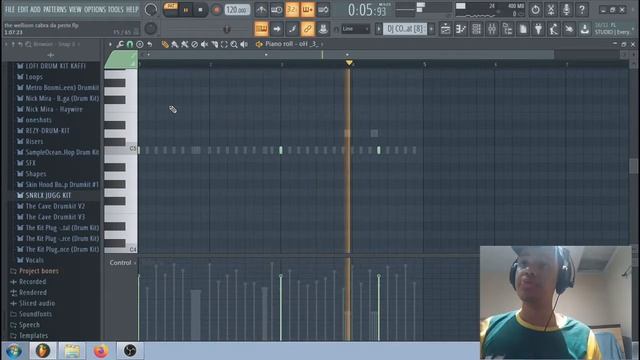The image size is (640, 360).
Task: Open the Plugin picker plug icon
Action: (538, 29)
